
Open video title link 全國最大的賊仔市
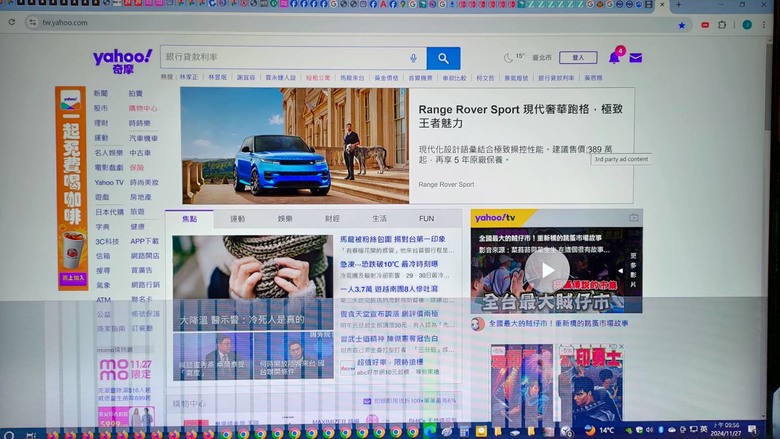click(558, 323)
